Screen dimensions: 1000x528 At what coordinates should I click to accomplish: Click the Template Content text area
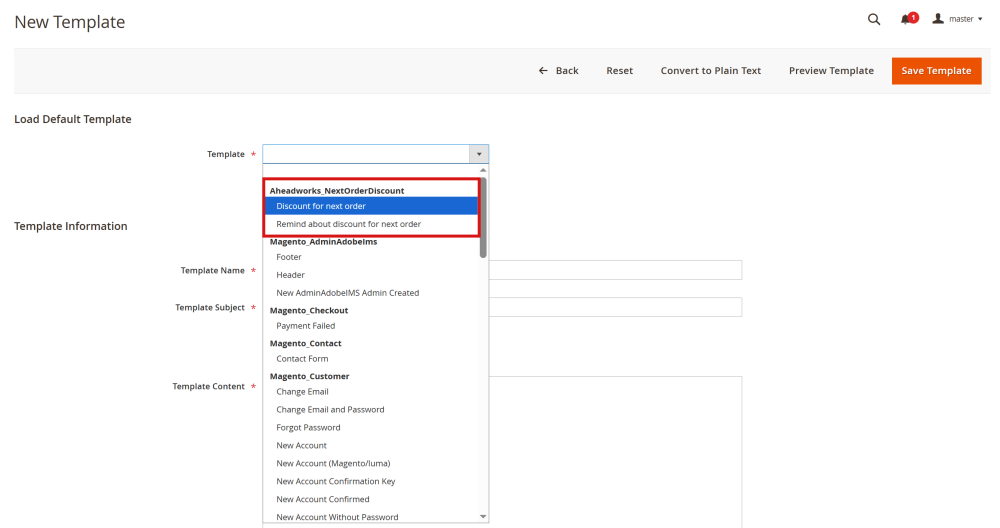click(615, 451)
